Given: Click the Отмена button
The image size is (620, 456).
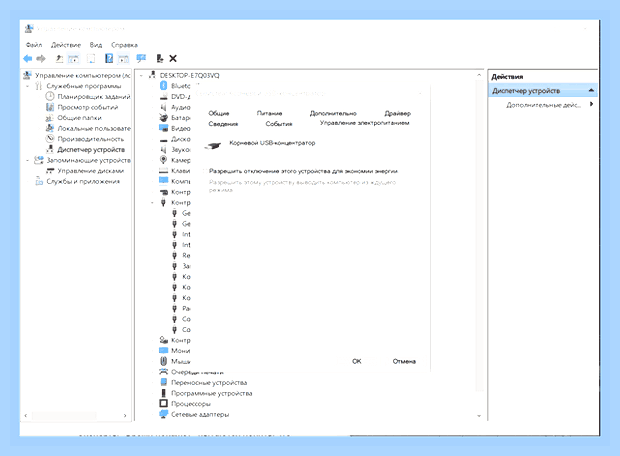Looking at the screenshot, I should [404, 361].
